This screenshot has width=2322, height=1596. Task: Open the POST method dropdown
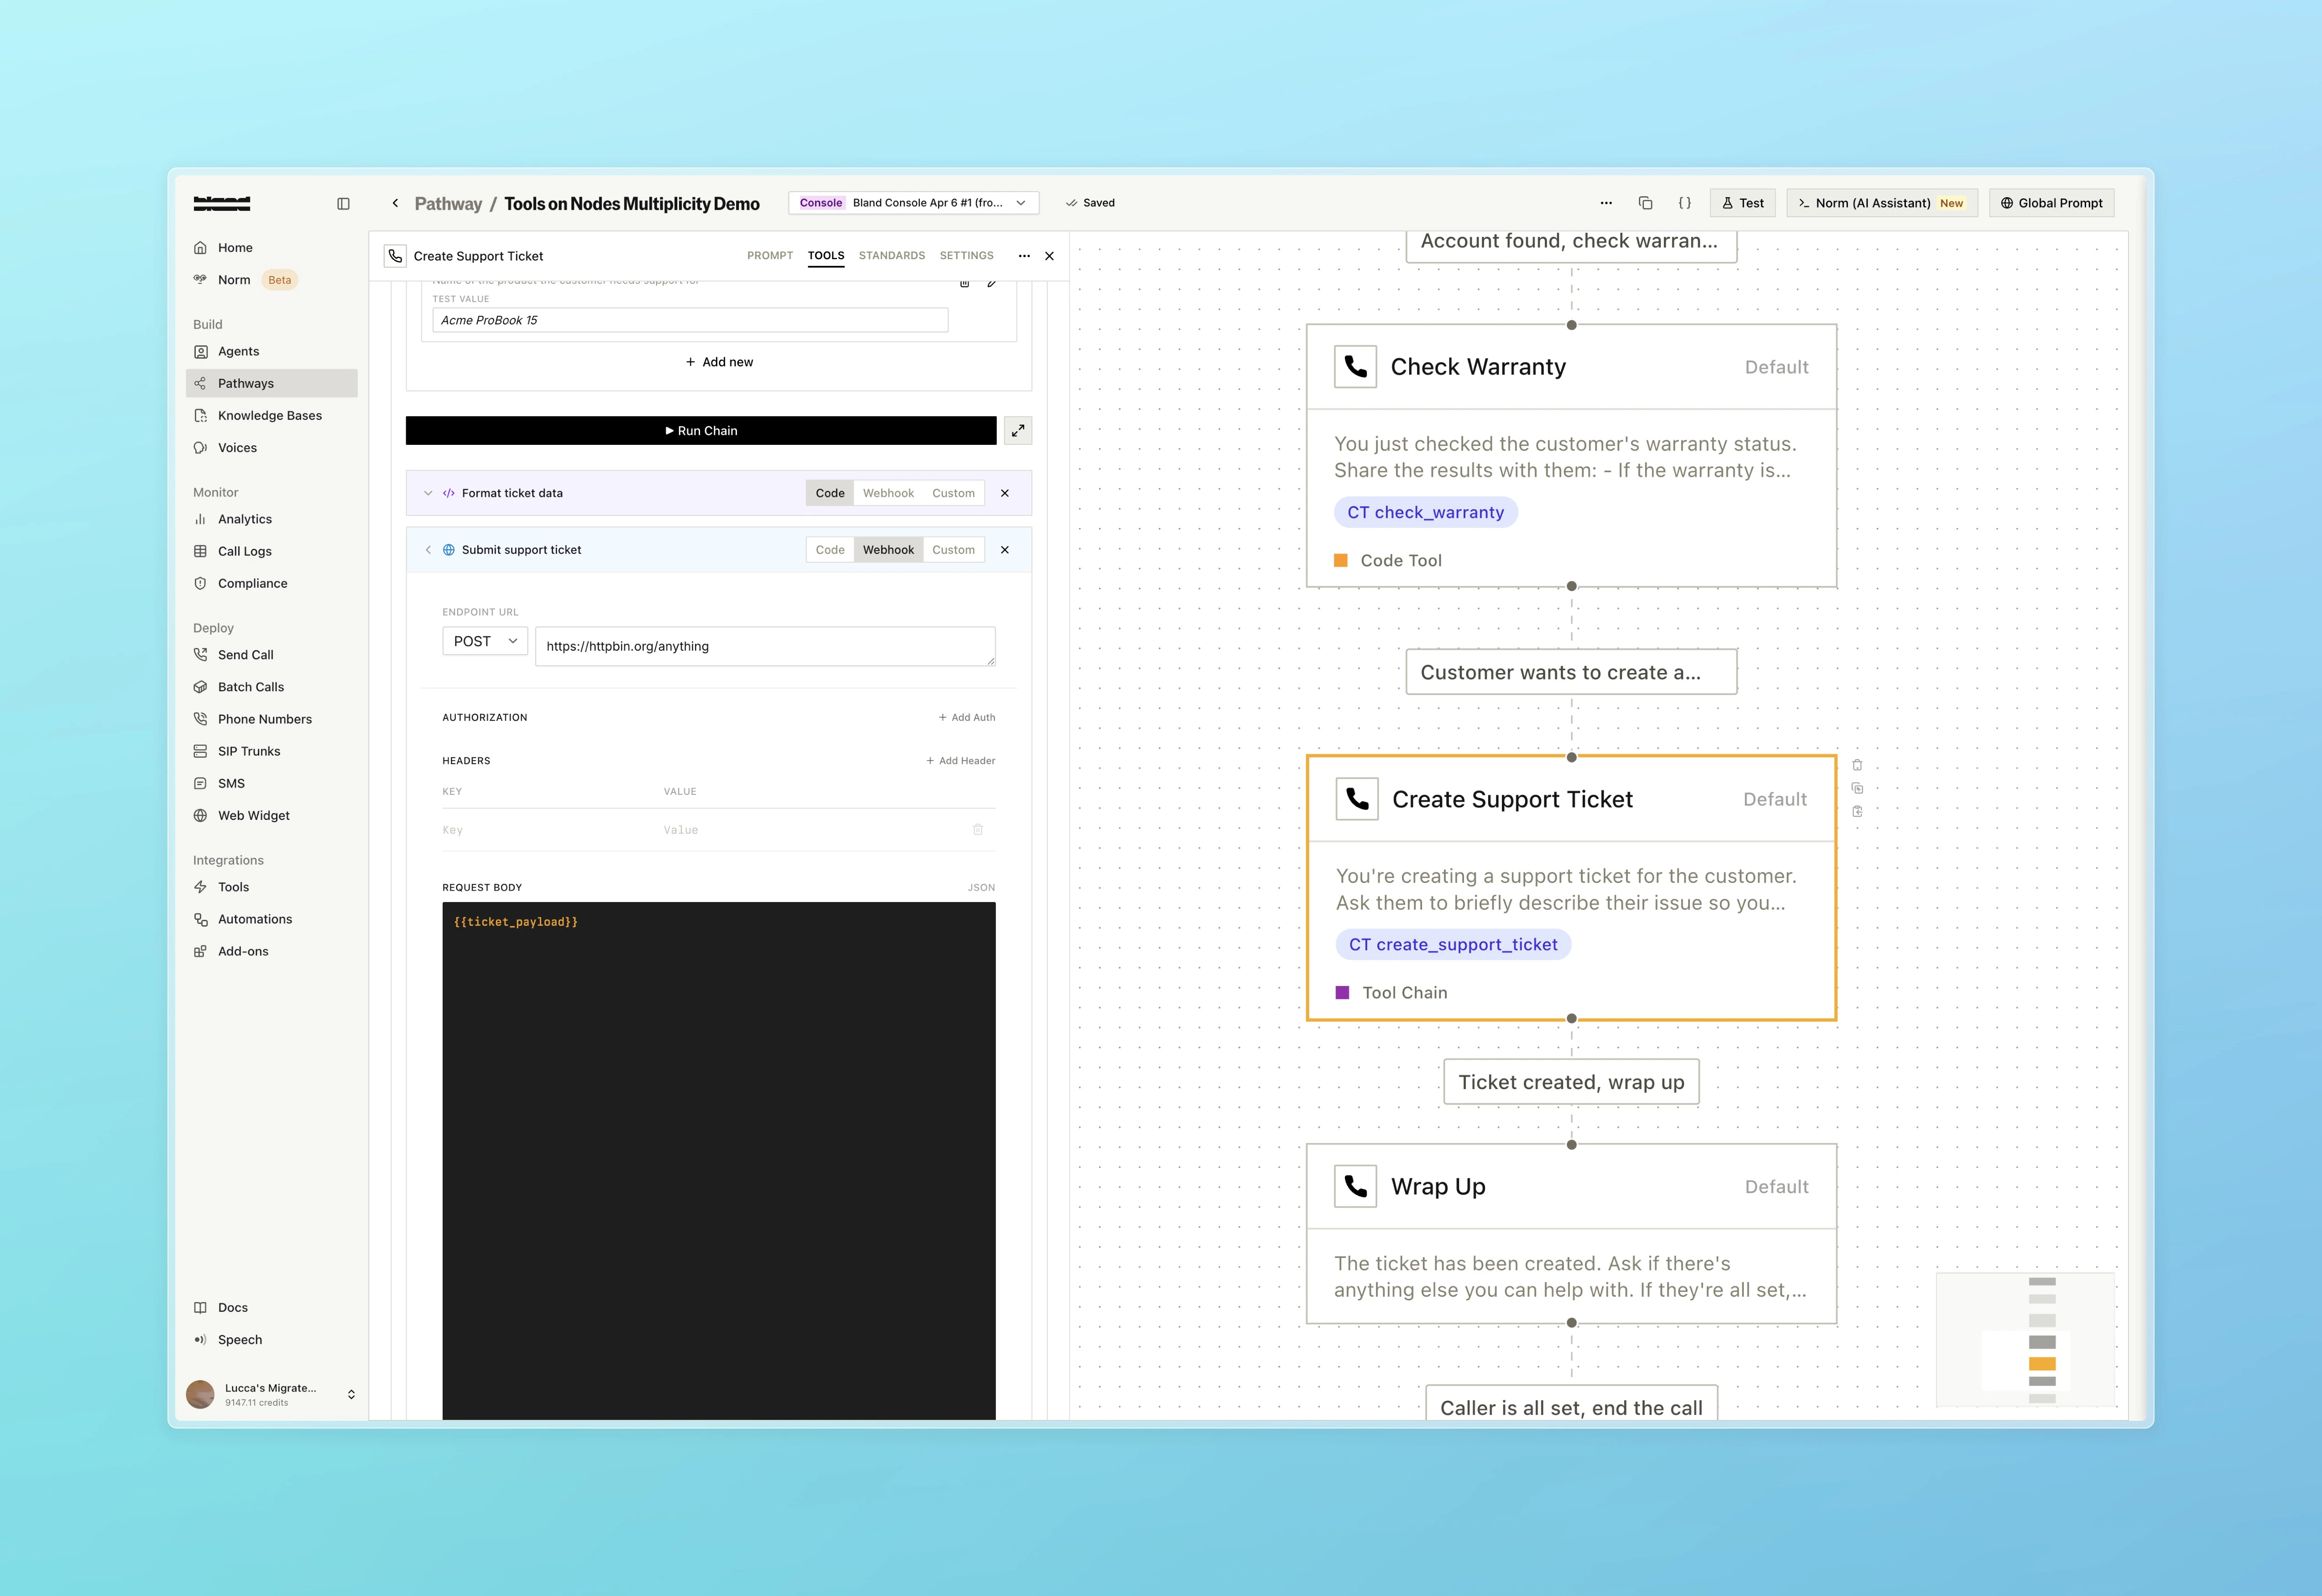pos(484,640)
